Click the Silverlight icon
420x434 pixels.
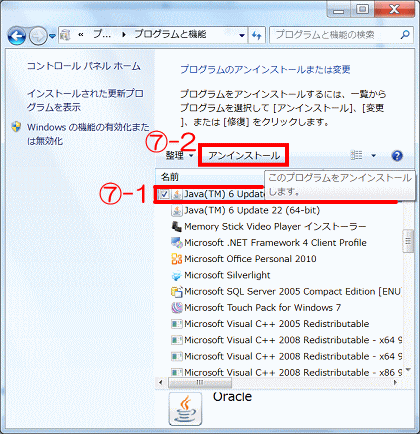[177, 275]
